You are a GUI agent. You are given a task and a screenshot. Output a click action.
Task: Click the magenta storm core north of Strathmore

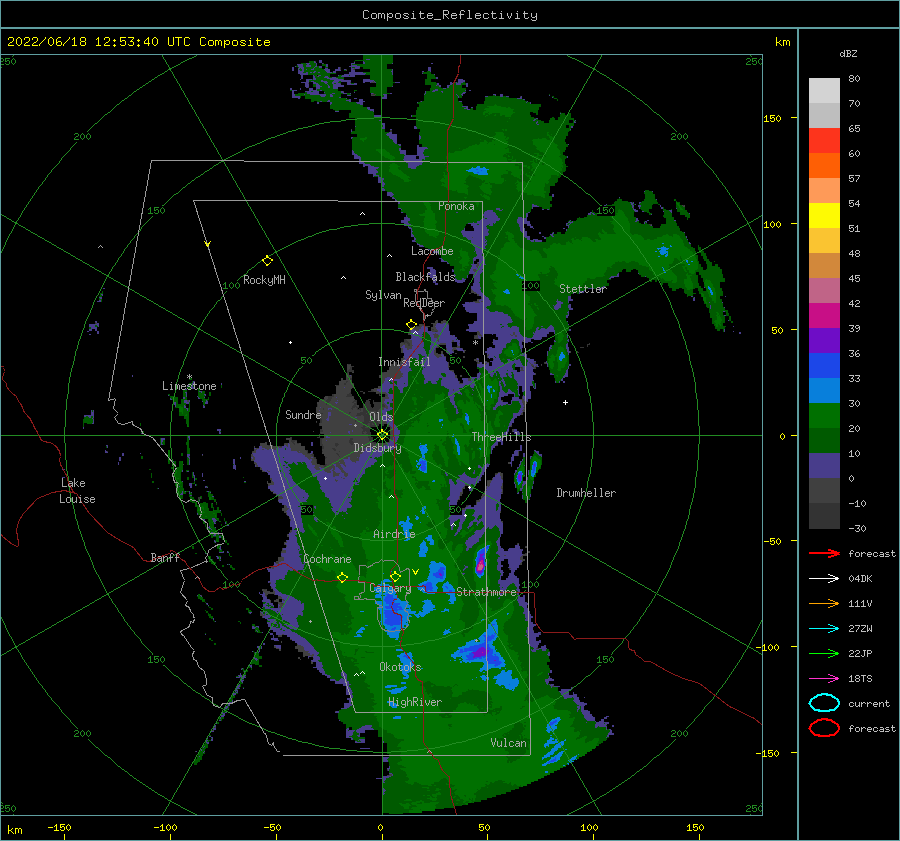click(480, 565)
